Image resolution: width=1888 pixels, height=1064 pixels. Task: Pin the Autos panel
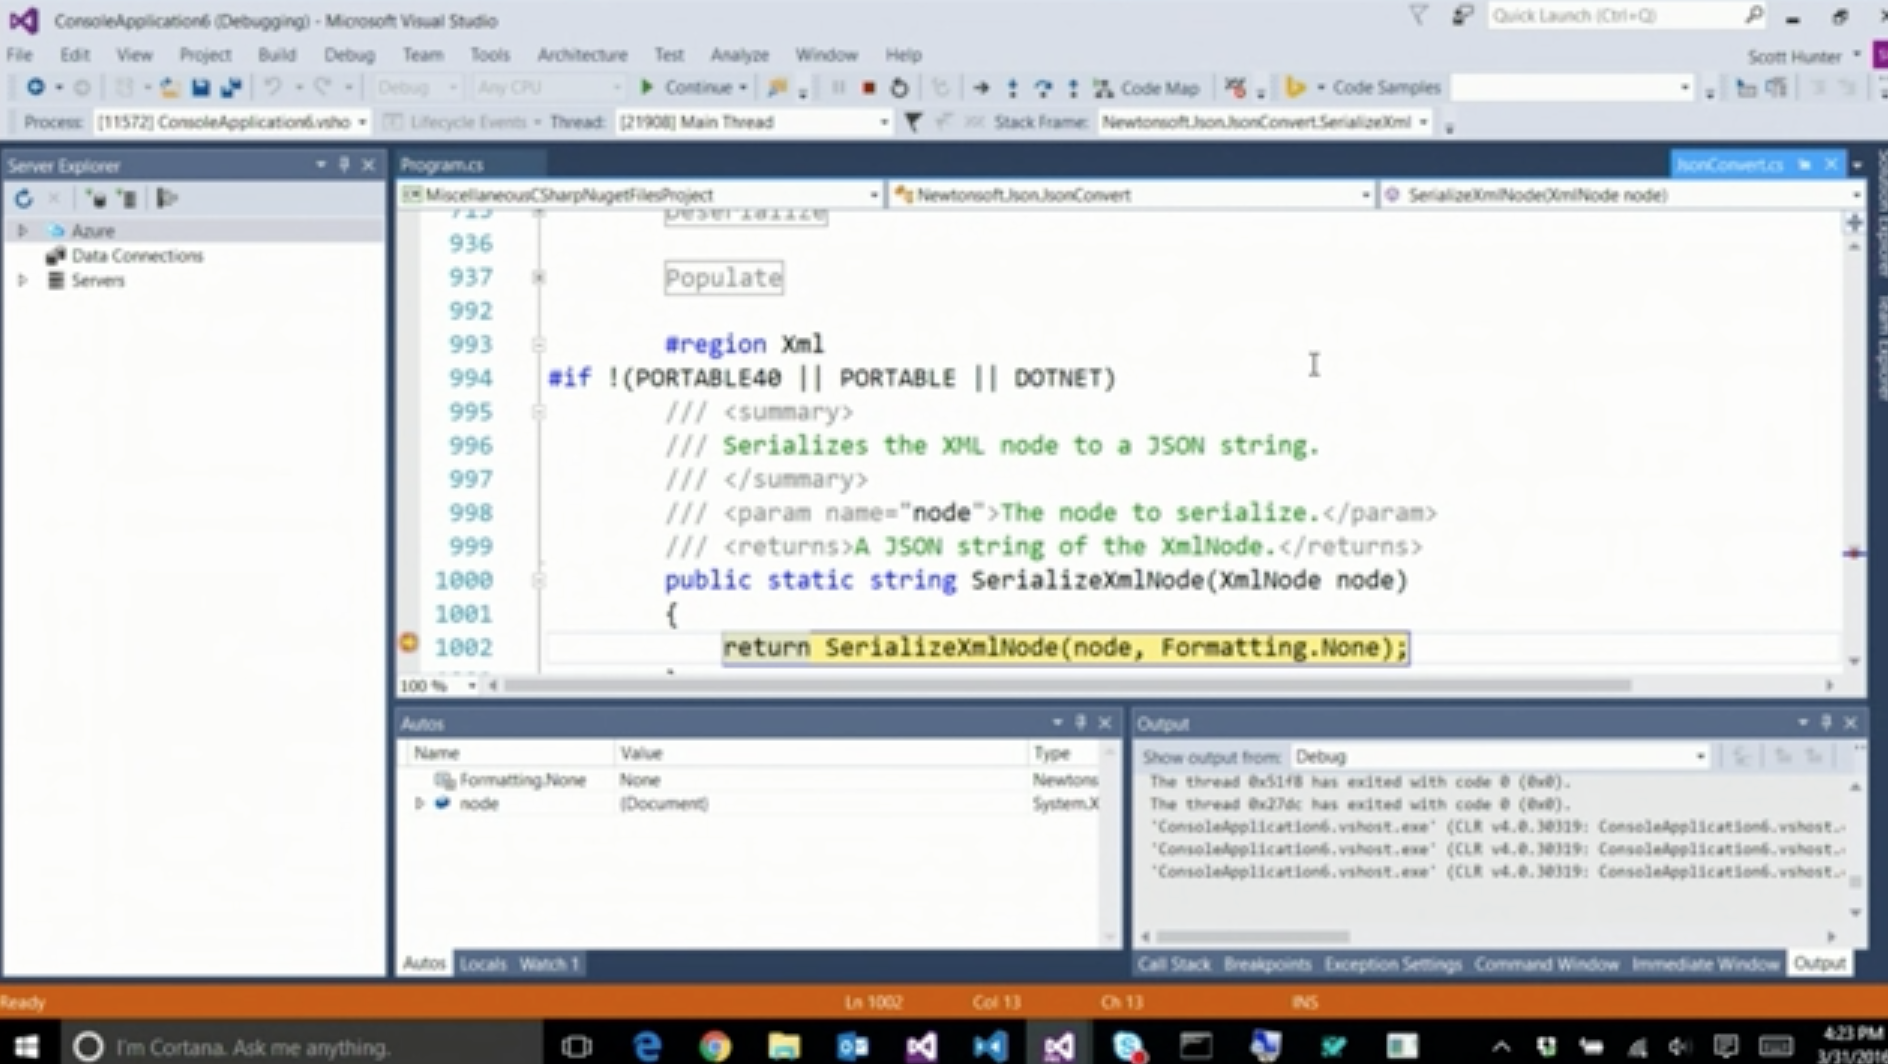click(1081, 722)
